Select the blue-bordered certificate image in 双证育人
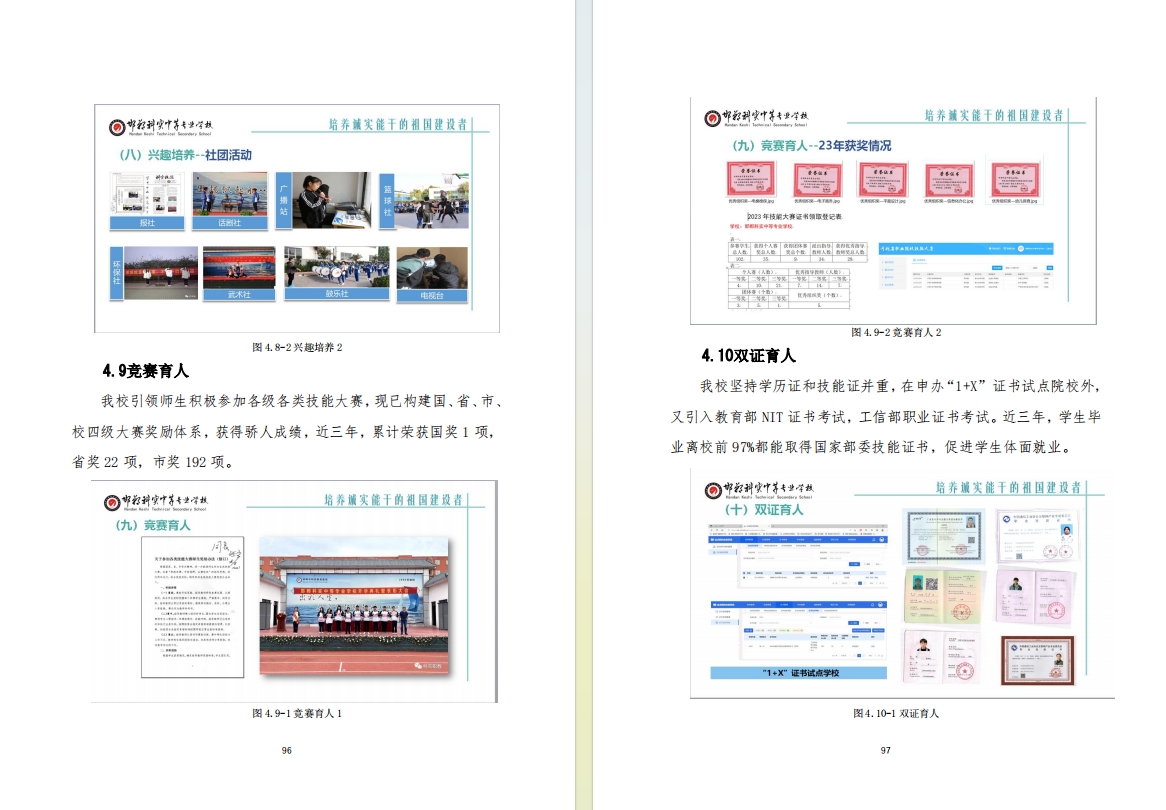The height and width of the screenshot is (810, 1166). point(944,536)
